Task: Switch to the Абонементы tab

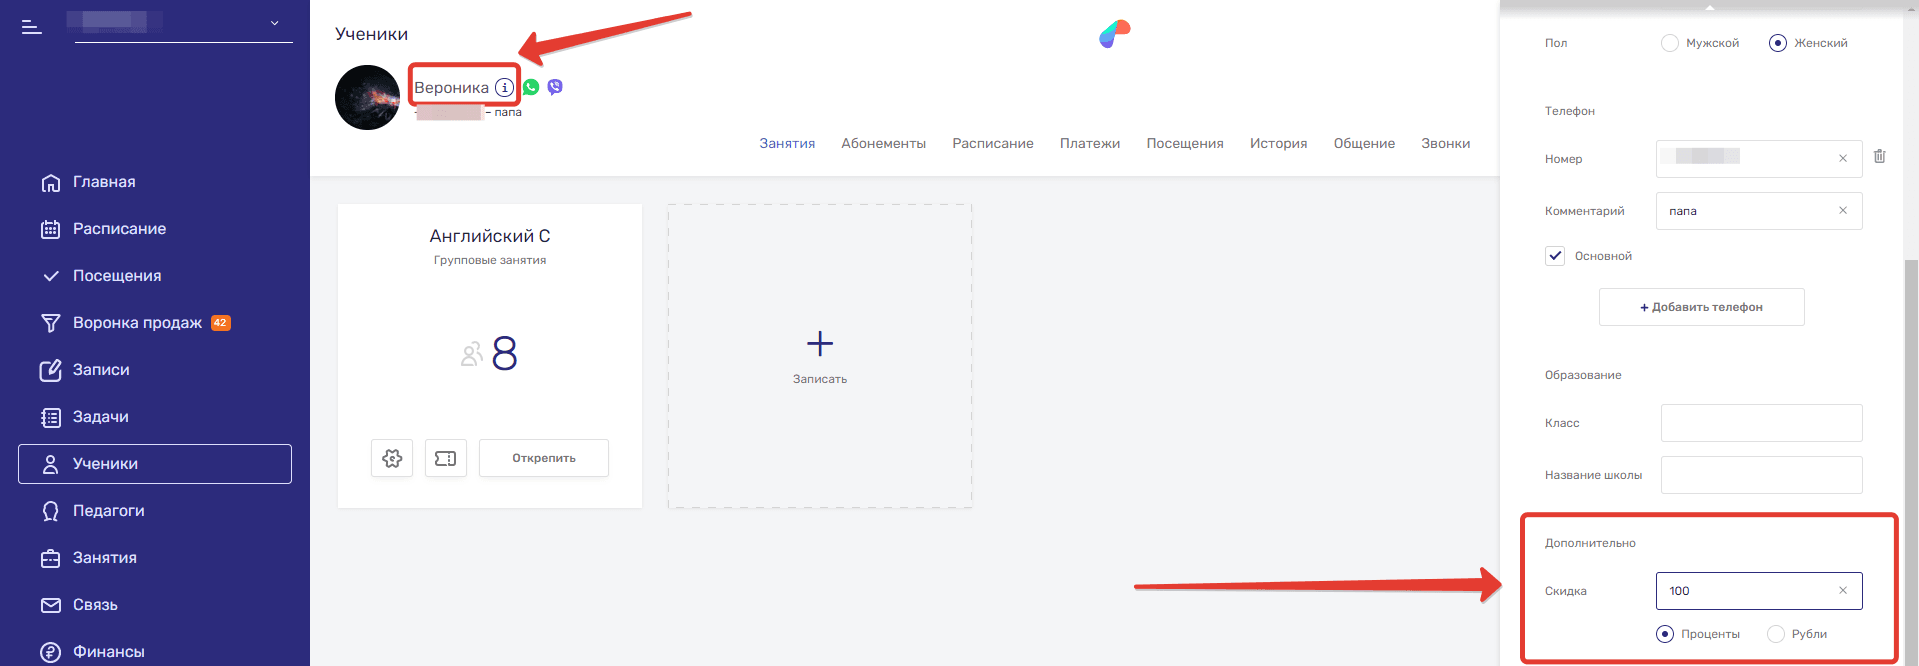Action: click(x=883, y=144)
